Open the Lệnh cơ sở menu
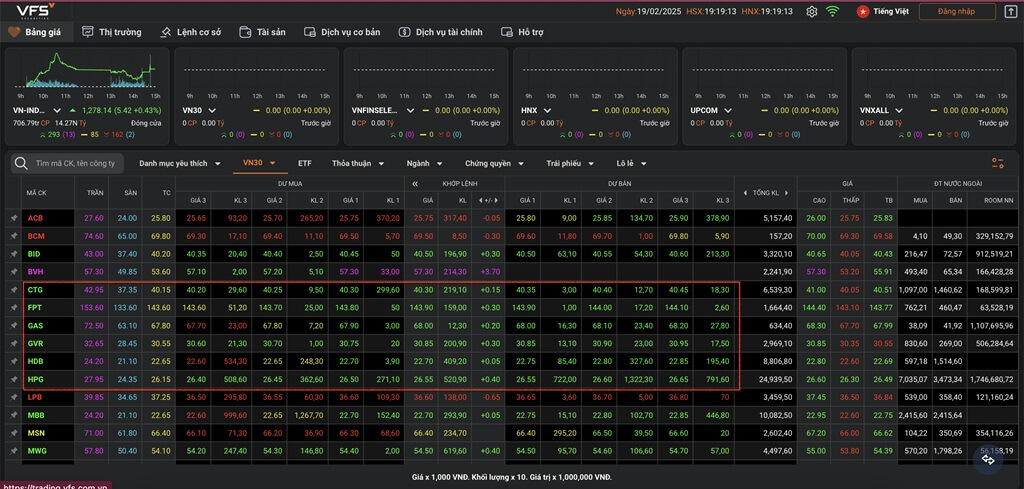The image size is (1024, 489). (x=191, y=32)
